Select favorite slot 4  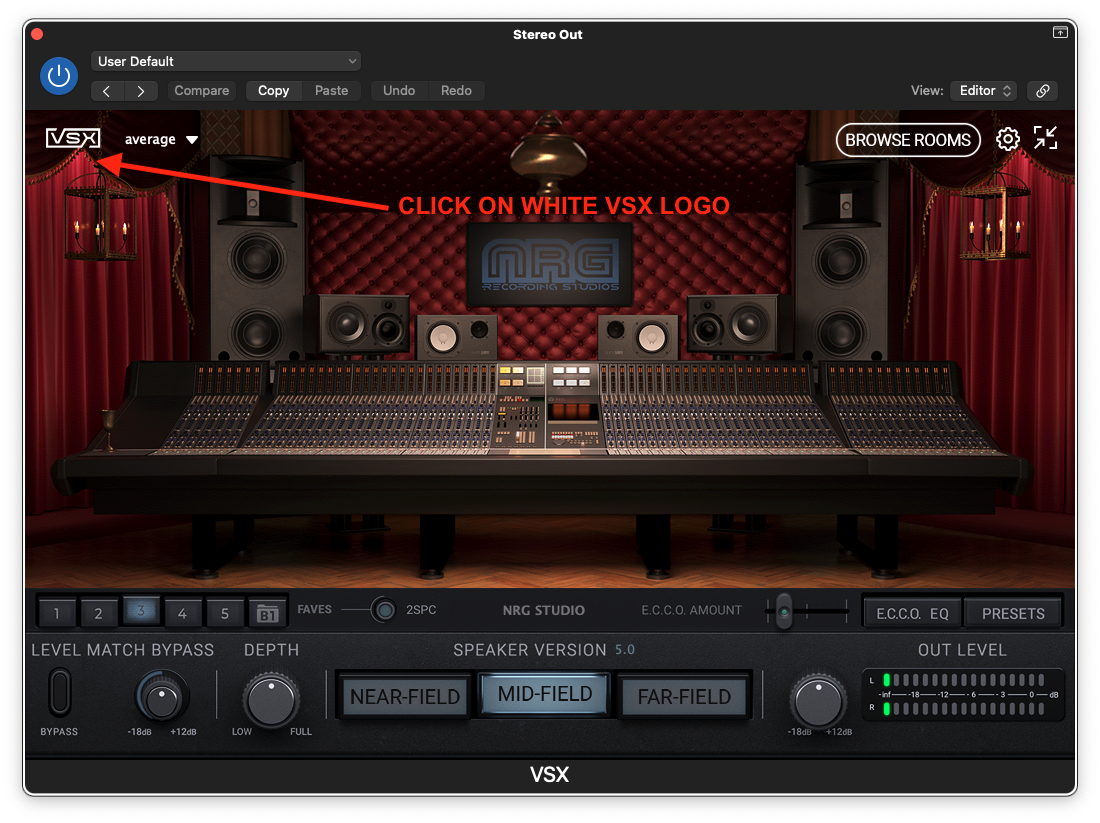[x=182, y=613]
